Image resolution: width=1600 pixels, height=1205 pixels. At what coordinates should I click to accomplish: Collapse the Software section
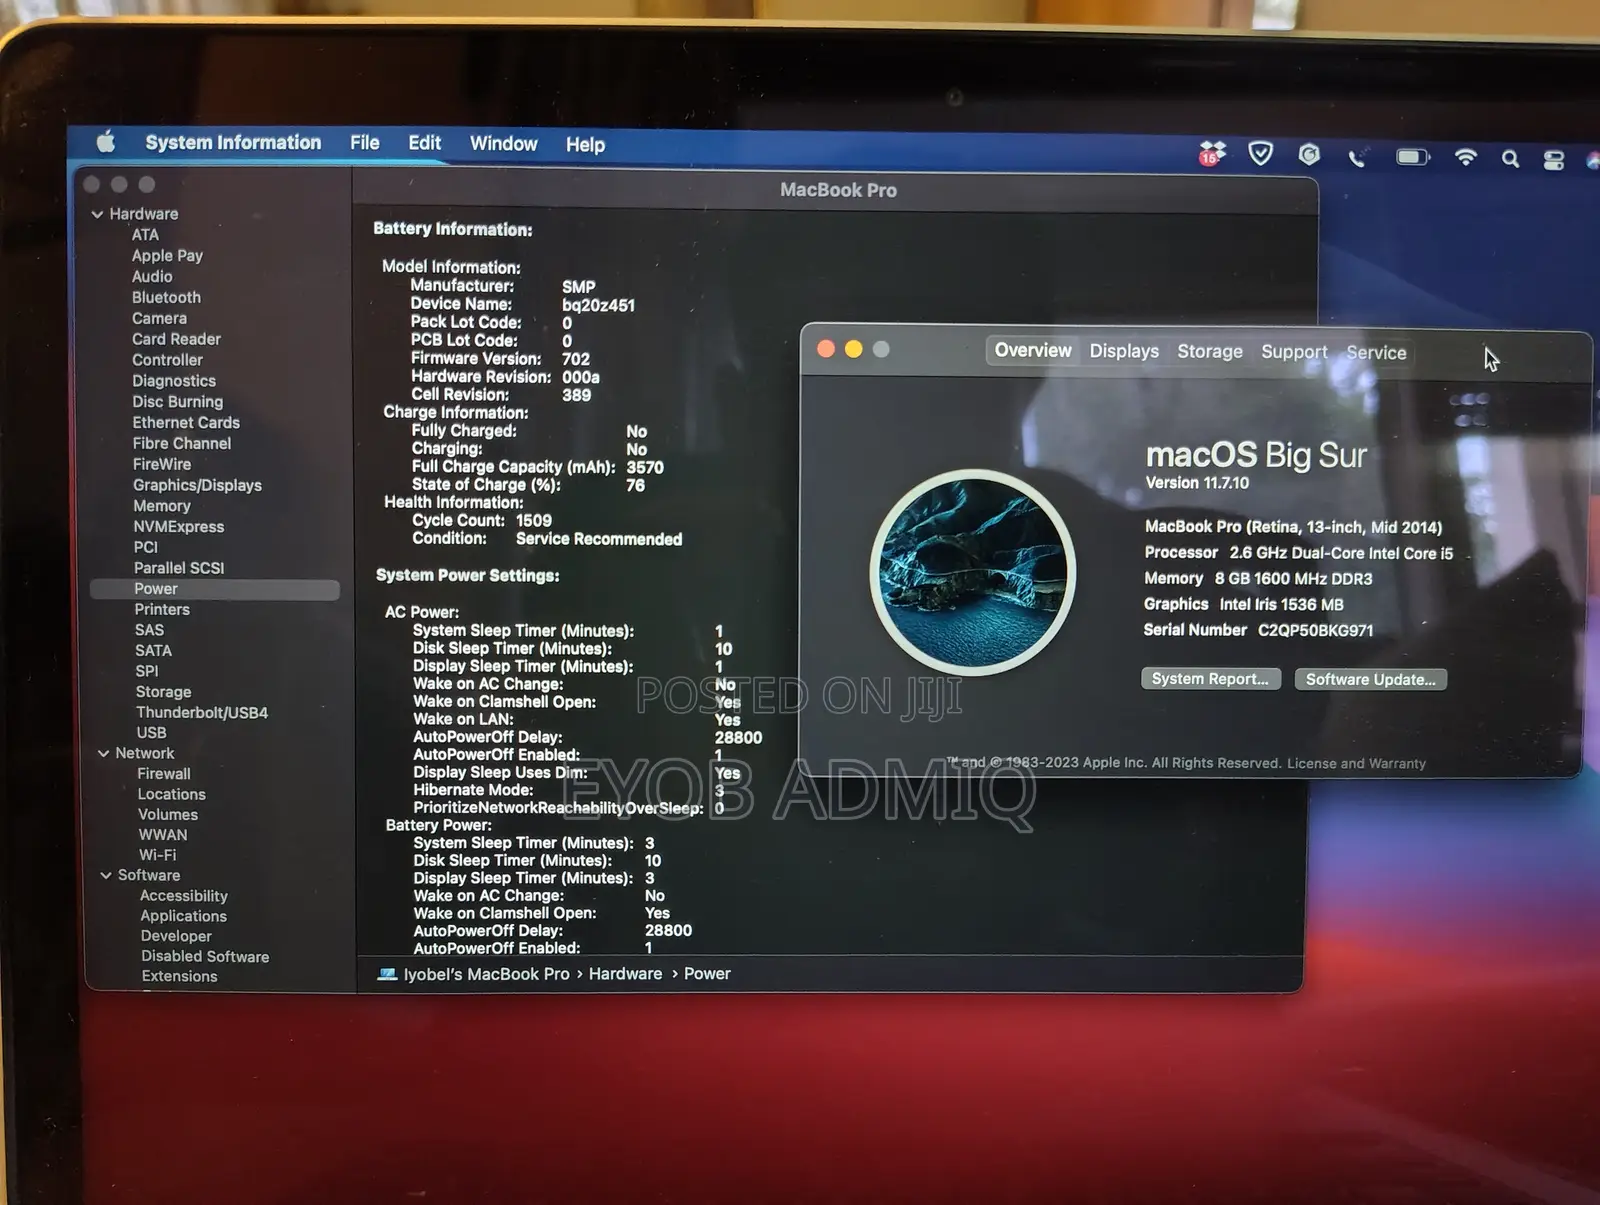coord(106,875)
